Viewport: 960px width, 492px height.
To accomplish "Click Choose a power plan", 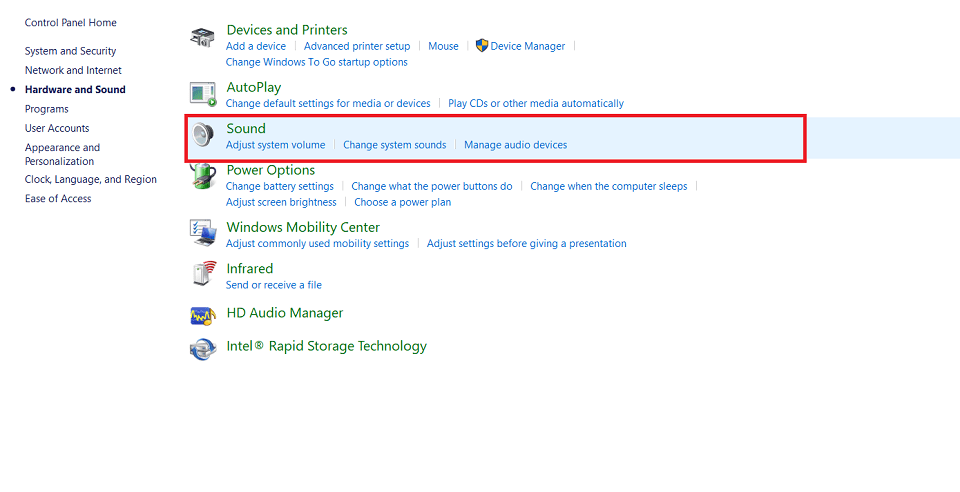I will 402,202.
